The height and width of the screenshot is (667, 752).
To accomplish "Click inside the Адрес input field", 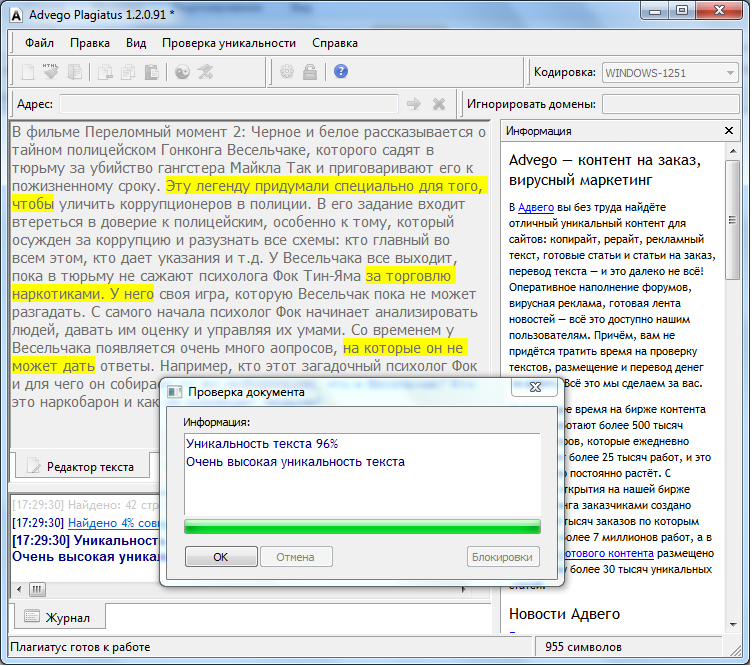I will coord(228,104).
